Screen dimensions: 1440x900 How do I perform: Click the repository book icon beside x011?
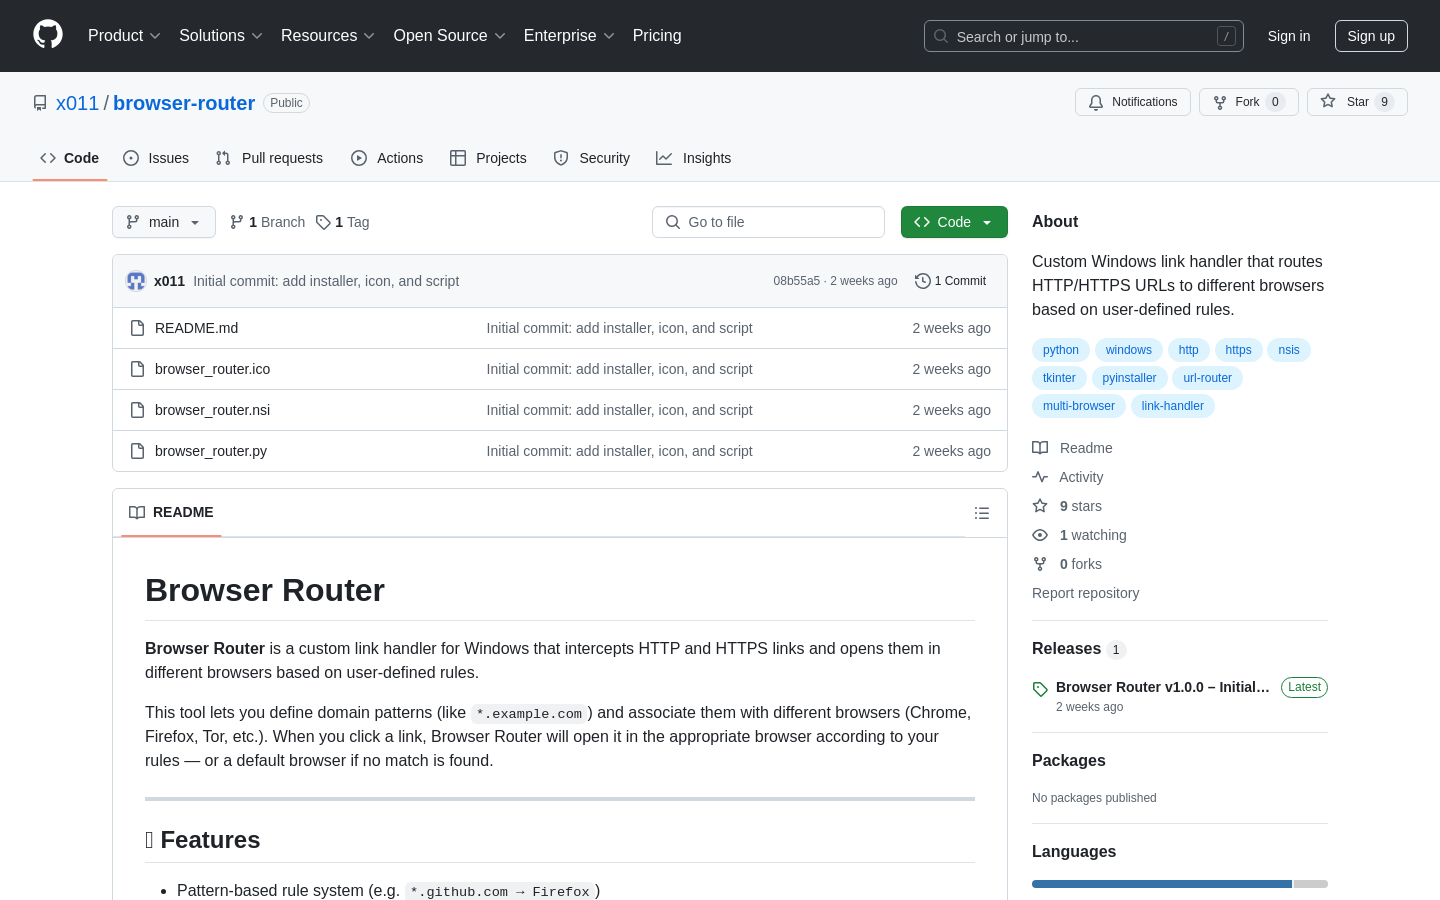point(40,103)
